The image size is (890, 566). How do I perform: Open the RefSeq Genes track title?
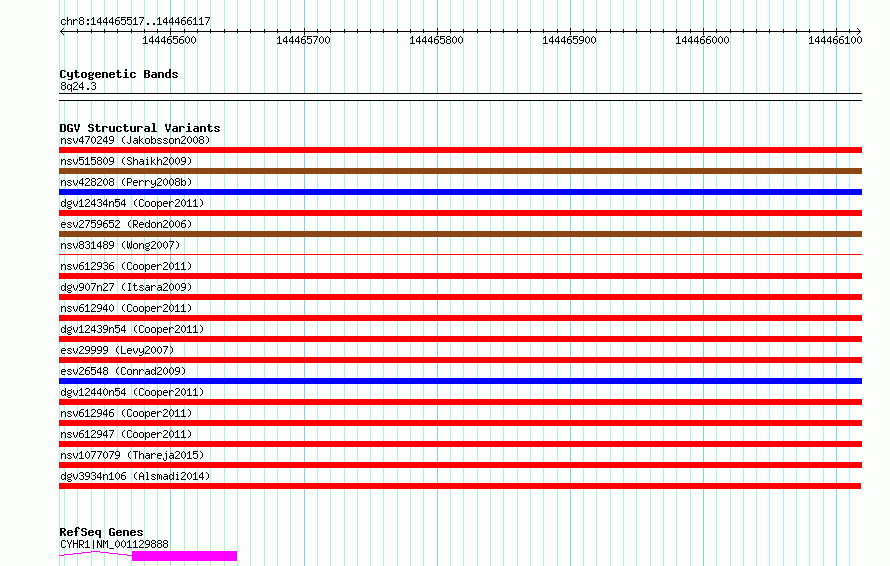(101, 532)
